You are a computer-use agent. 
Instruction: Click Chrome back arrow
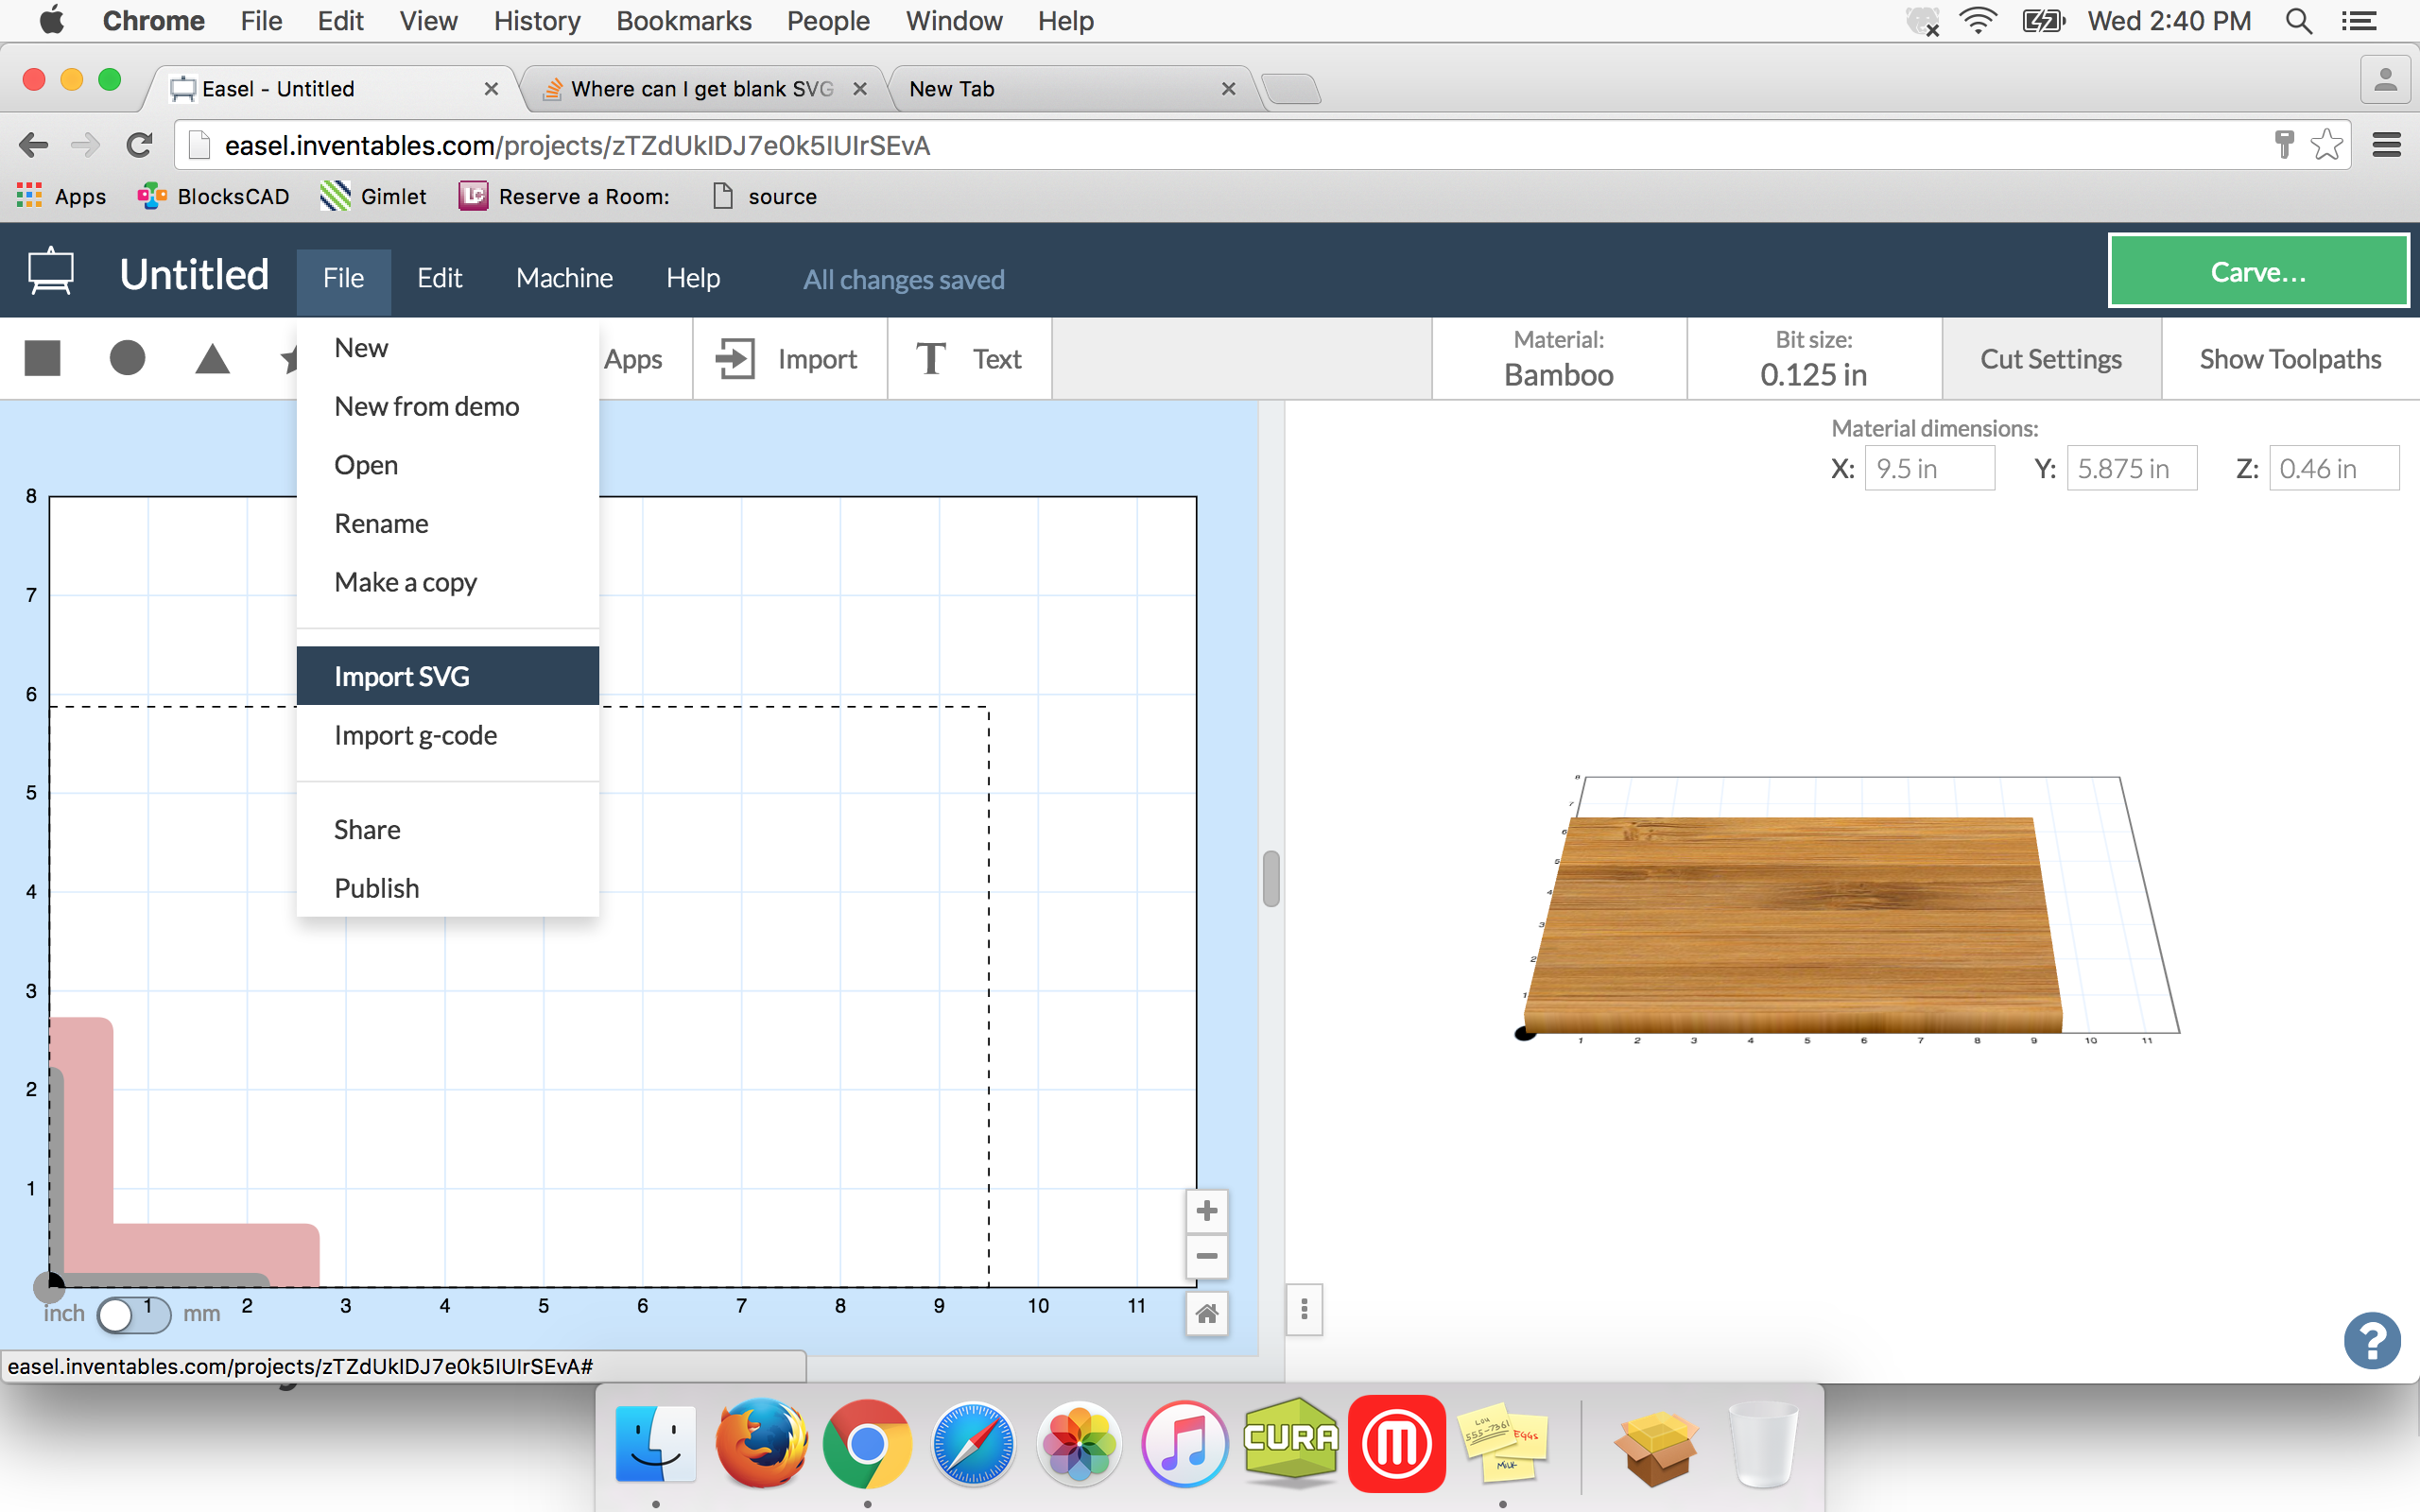[x=33, y=145]
